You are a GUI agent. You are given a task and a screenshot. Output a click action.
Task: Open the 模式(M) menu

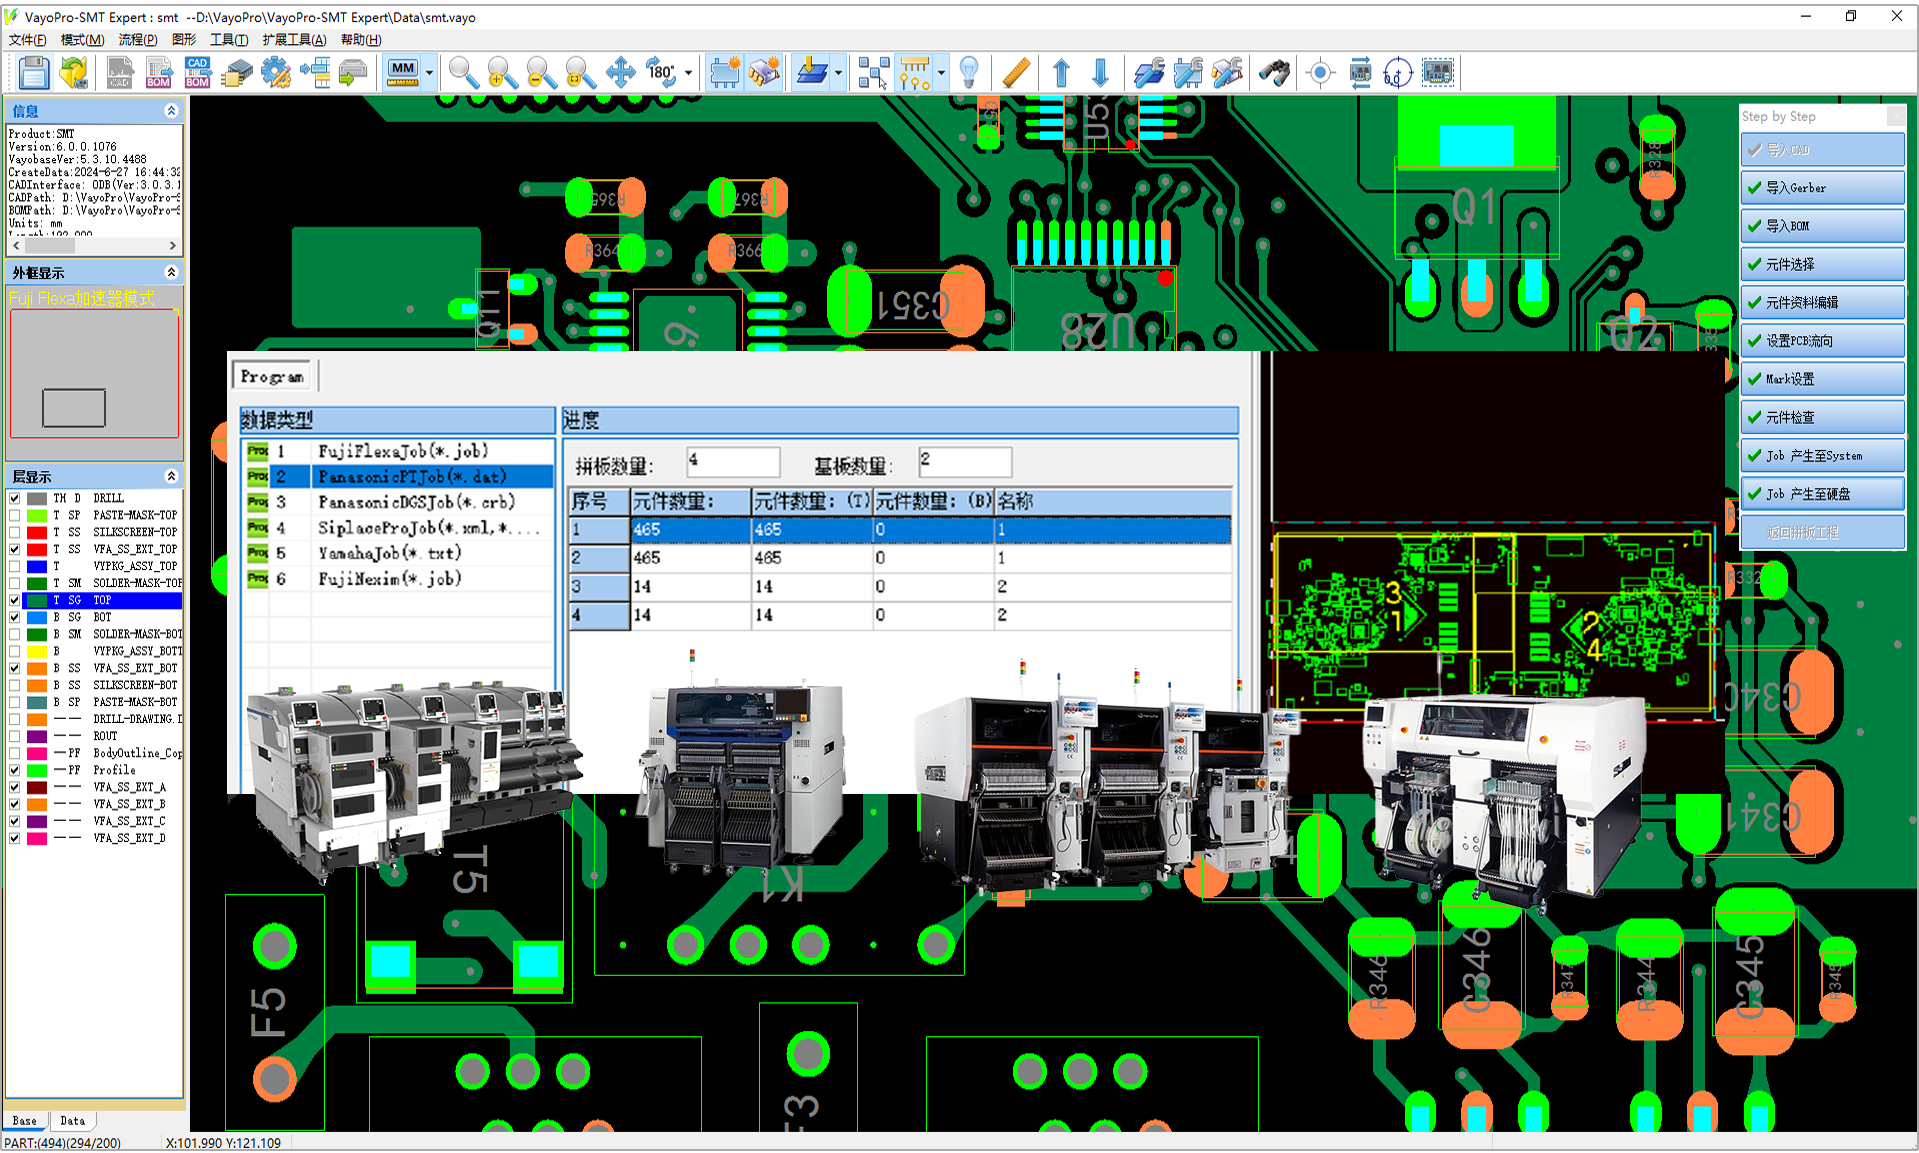tap(82, 39)
